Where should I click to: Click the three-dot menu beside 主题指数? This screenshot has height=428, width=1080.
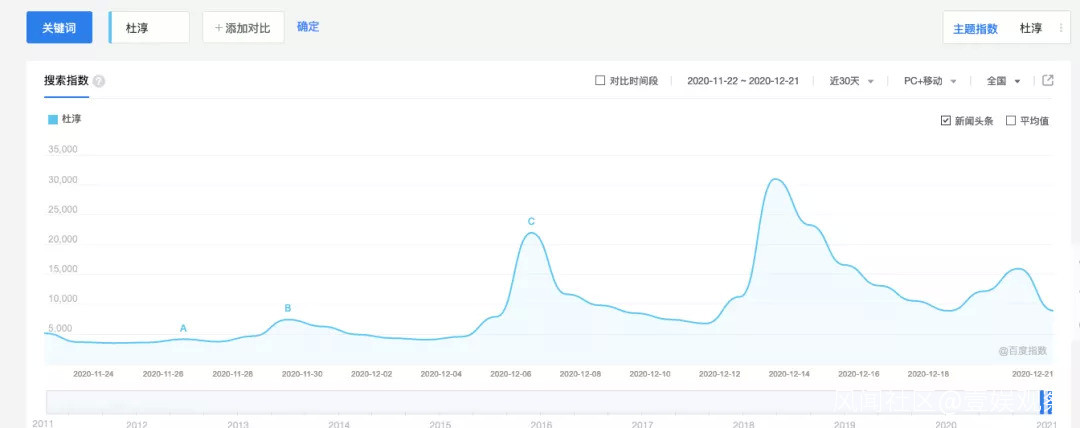(x=1061, y=28)
